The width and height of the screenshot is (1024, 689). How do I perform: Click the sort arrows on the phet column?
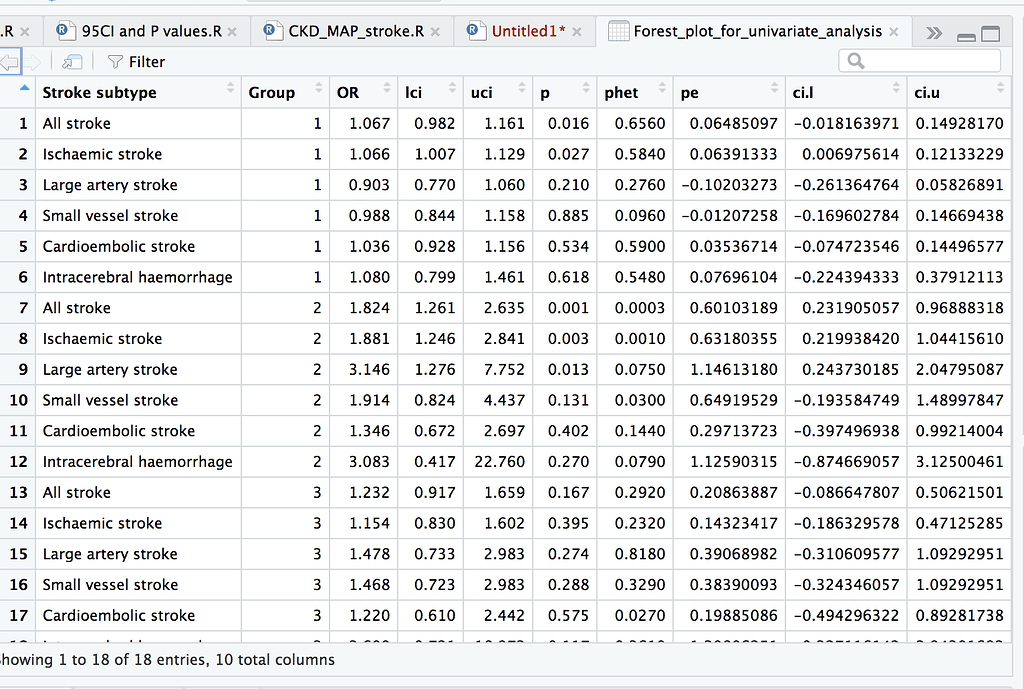coord(661,92)
